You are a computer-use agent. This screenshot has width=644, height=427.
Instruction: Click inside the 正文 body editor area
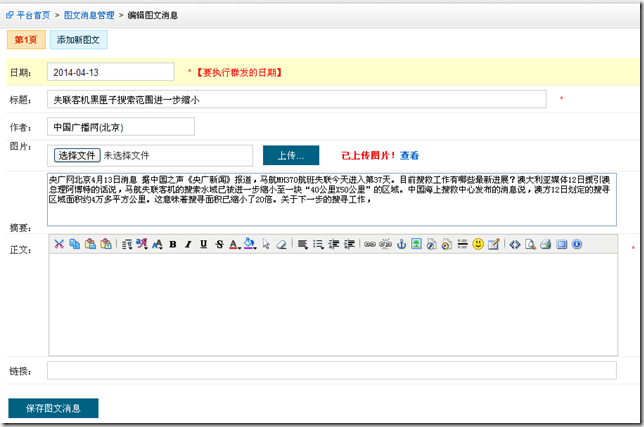coord(333,305)
